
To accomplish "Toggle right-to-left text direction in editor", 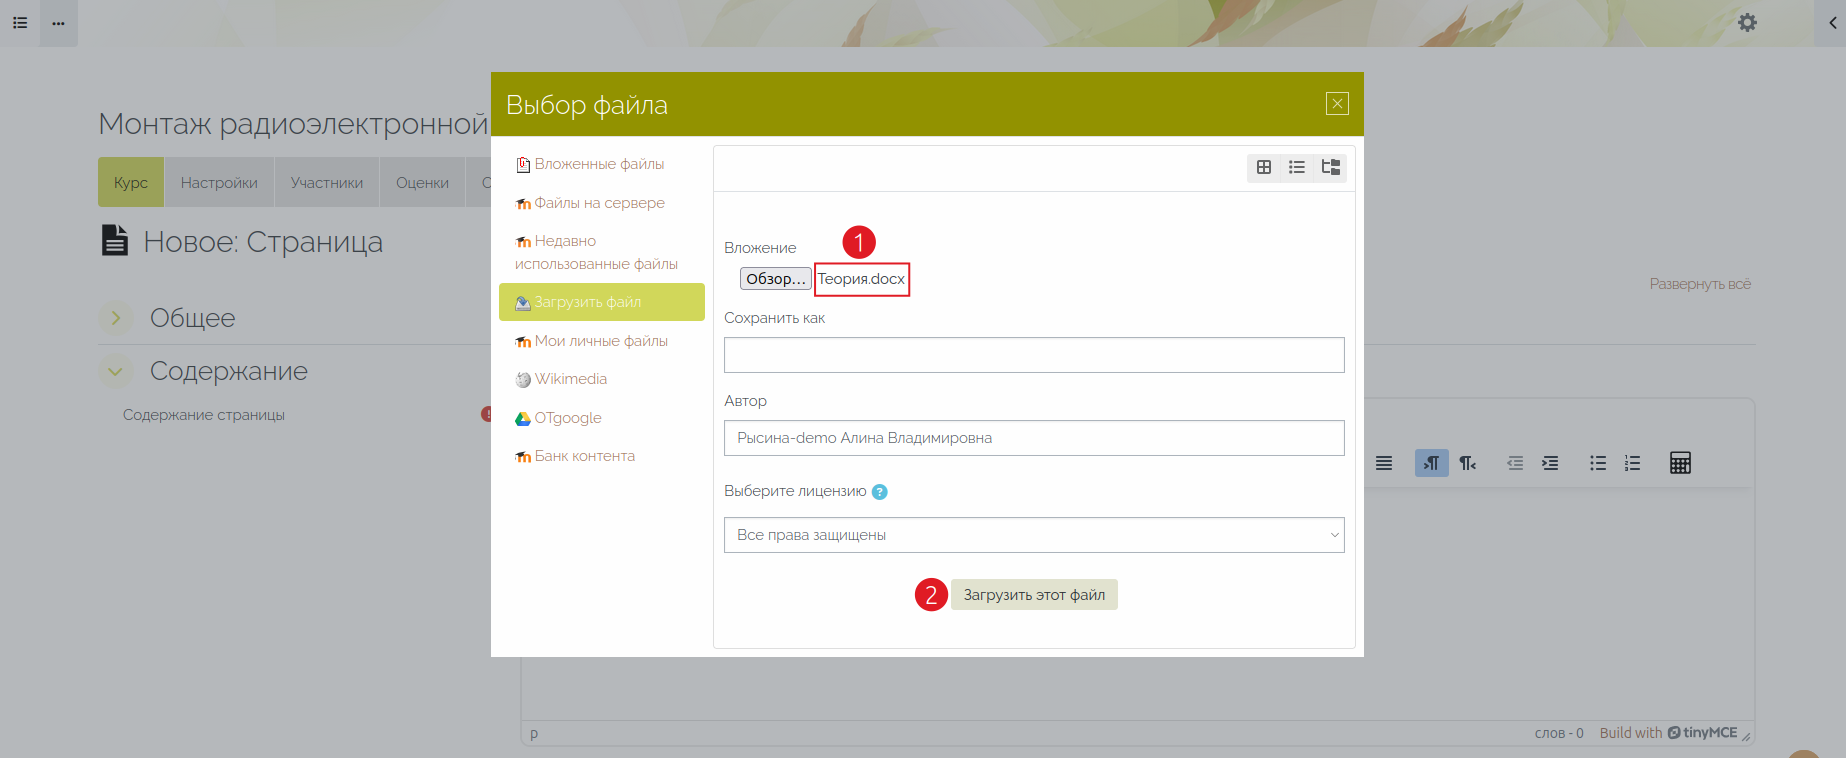I will click(1467, 463).
